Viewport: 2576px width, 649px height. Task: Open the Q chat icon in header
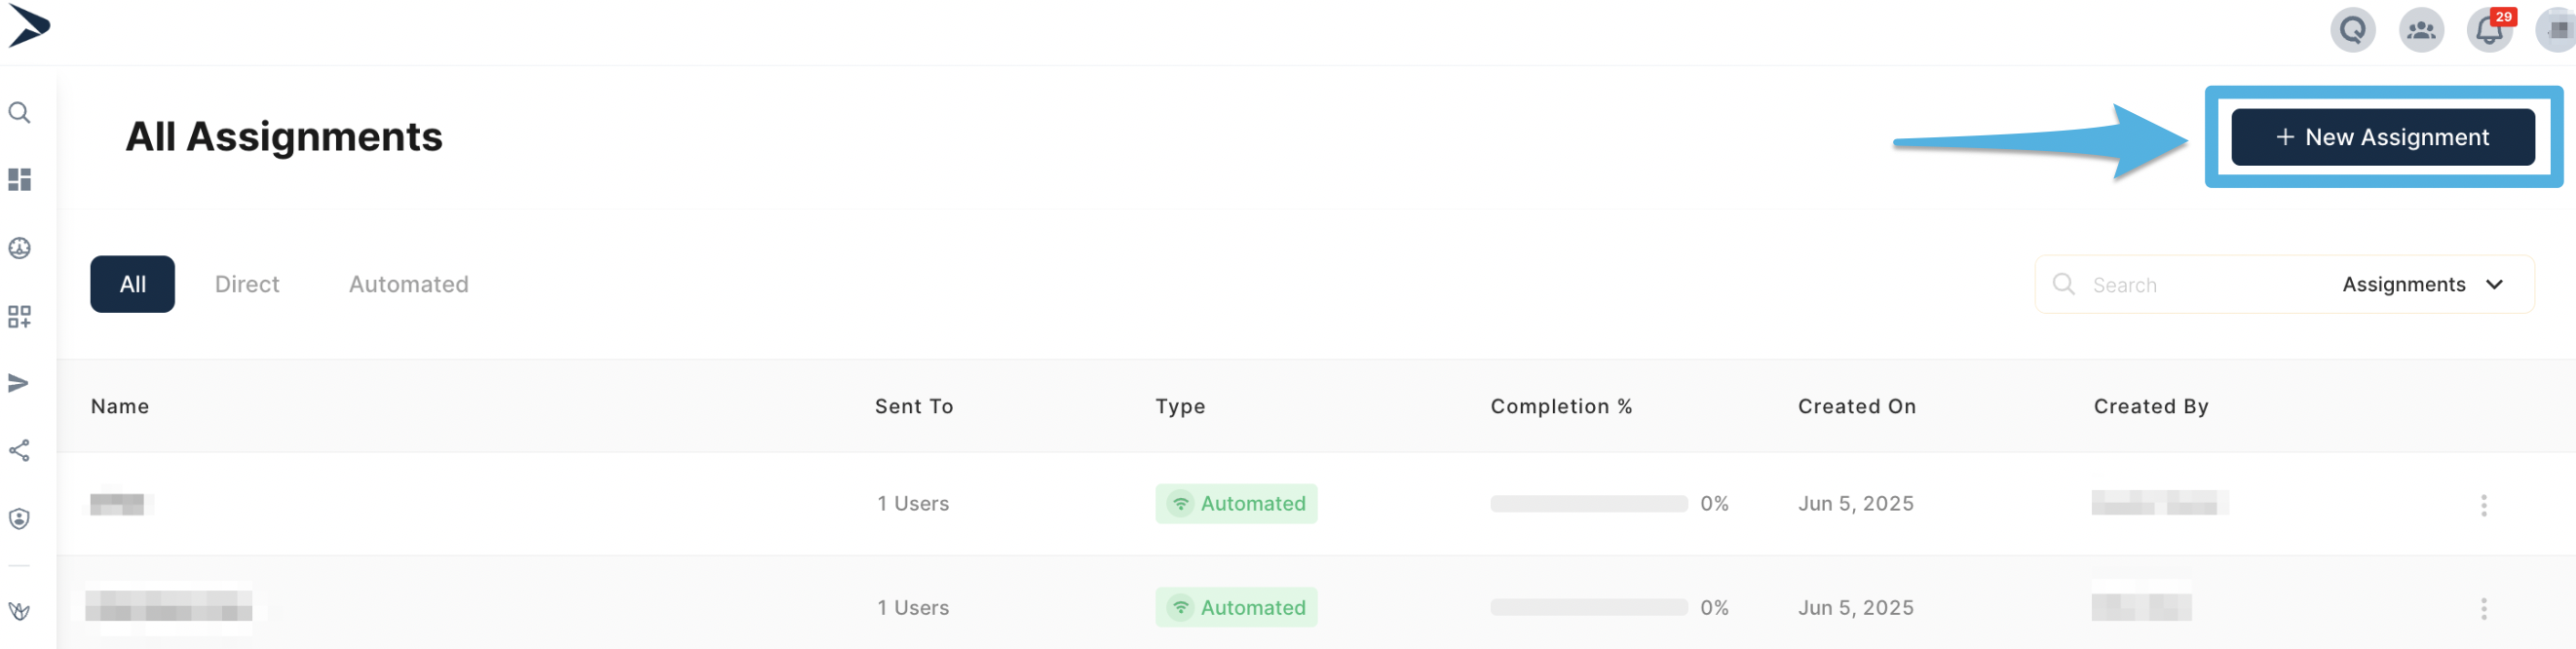click(2352, 30)
